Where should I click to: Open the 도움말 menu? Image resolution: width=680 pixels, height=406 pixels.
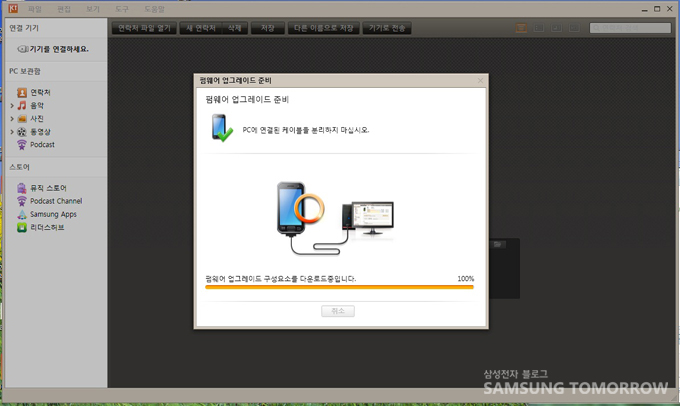pos(154,9)
